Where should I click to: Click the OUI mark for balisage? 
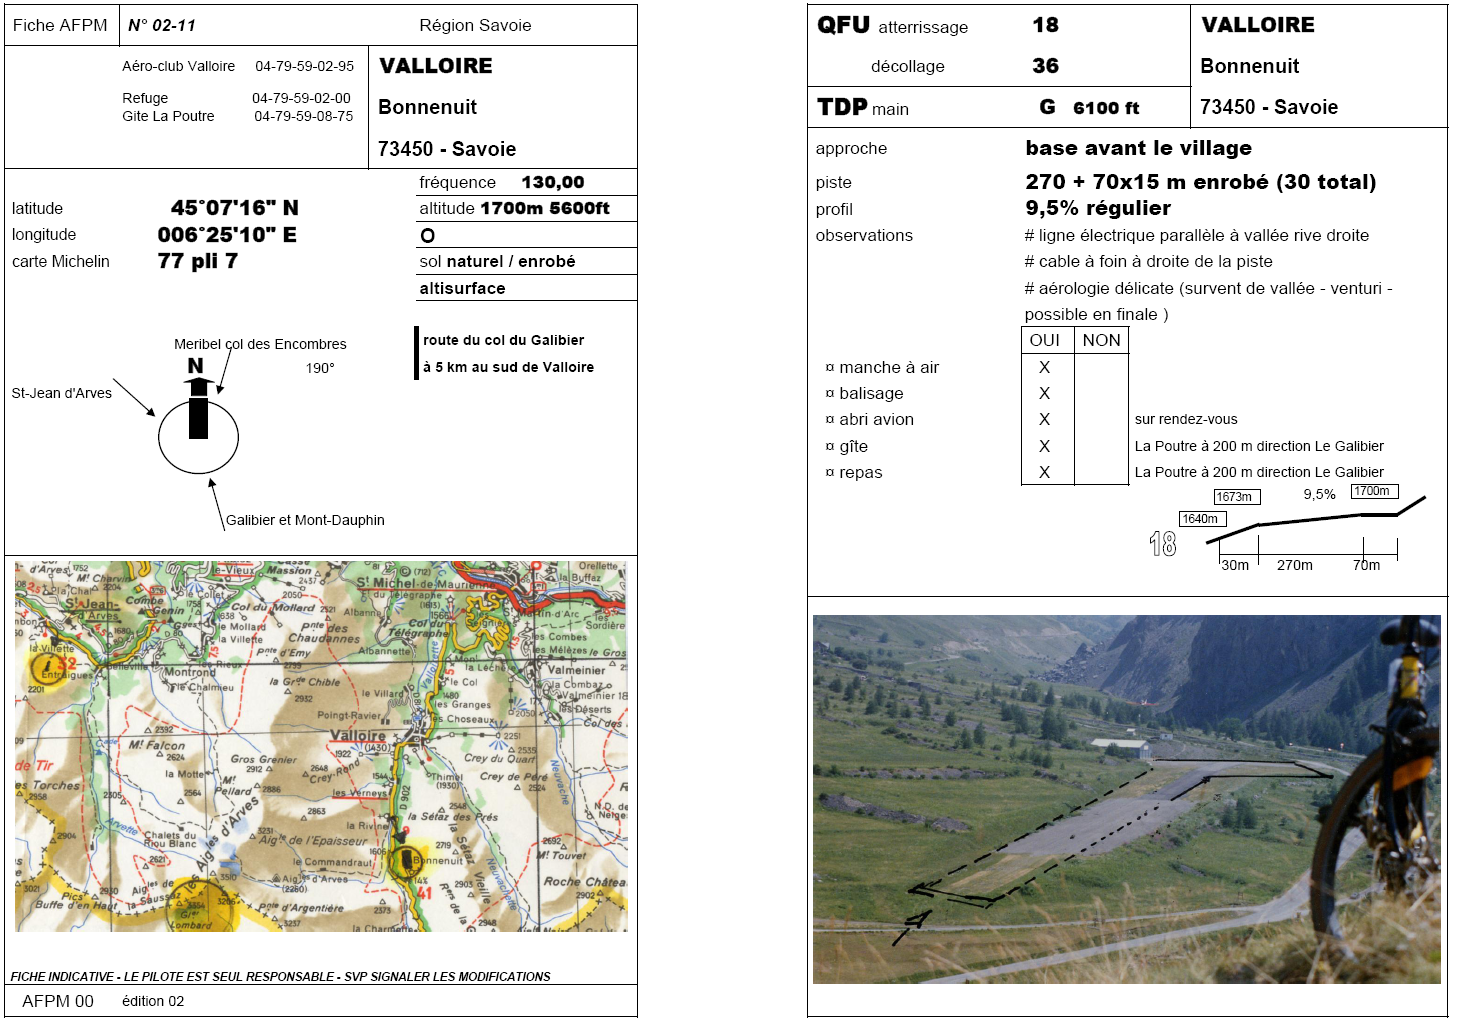point(1044,393)
